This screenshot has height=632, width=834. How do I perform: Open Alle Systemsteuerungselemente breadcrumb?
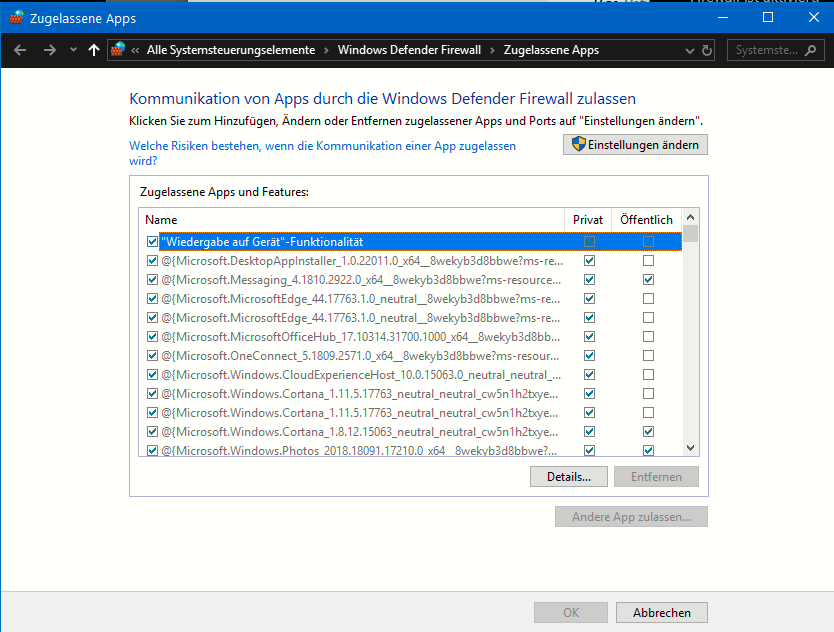tap(231, 50)
